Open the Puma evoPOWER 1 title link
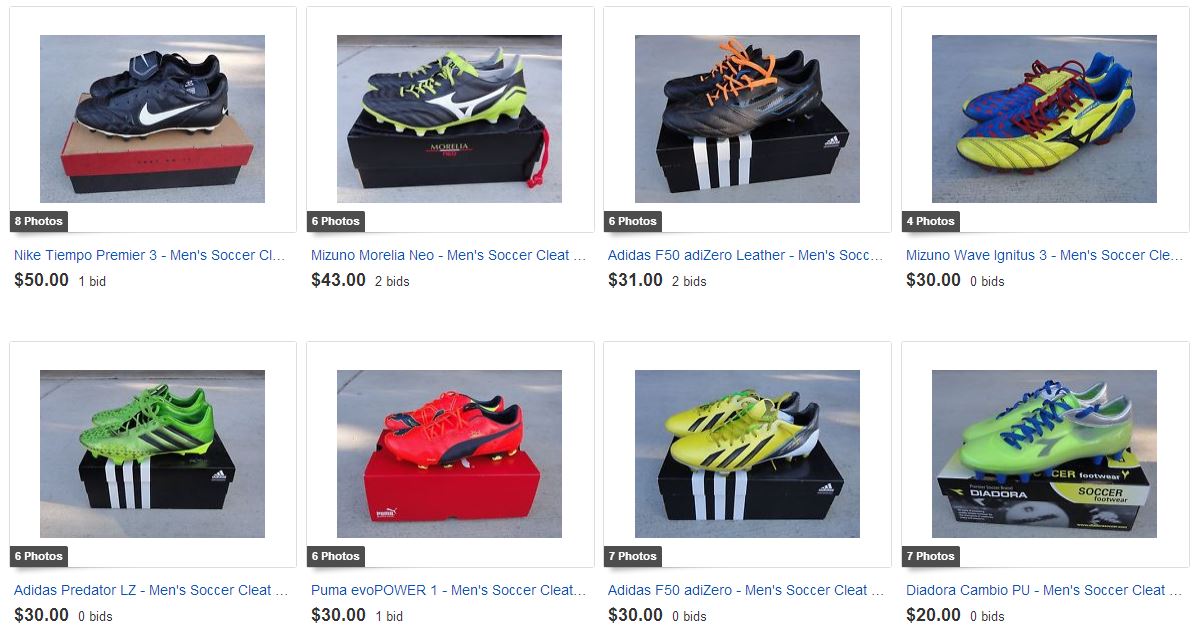 tap(448, 591)
